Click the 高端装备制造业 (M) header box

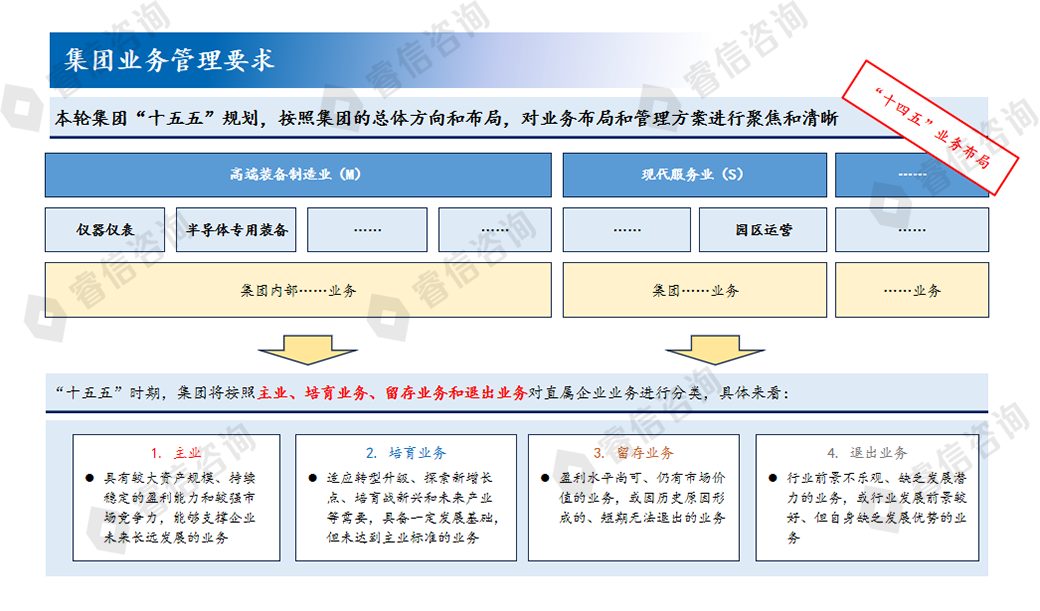pos(298,175)
